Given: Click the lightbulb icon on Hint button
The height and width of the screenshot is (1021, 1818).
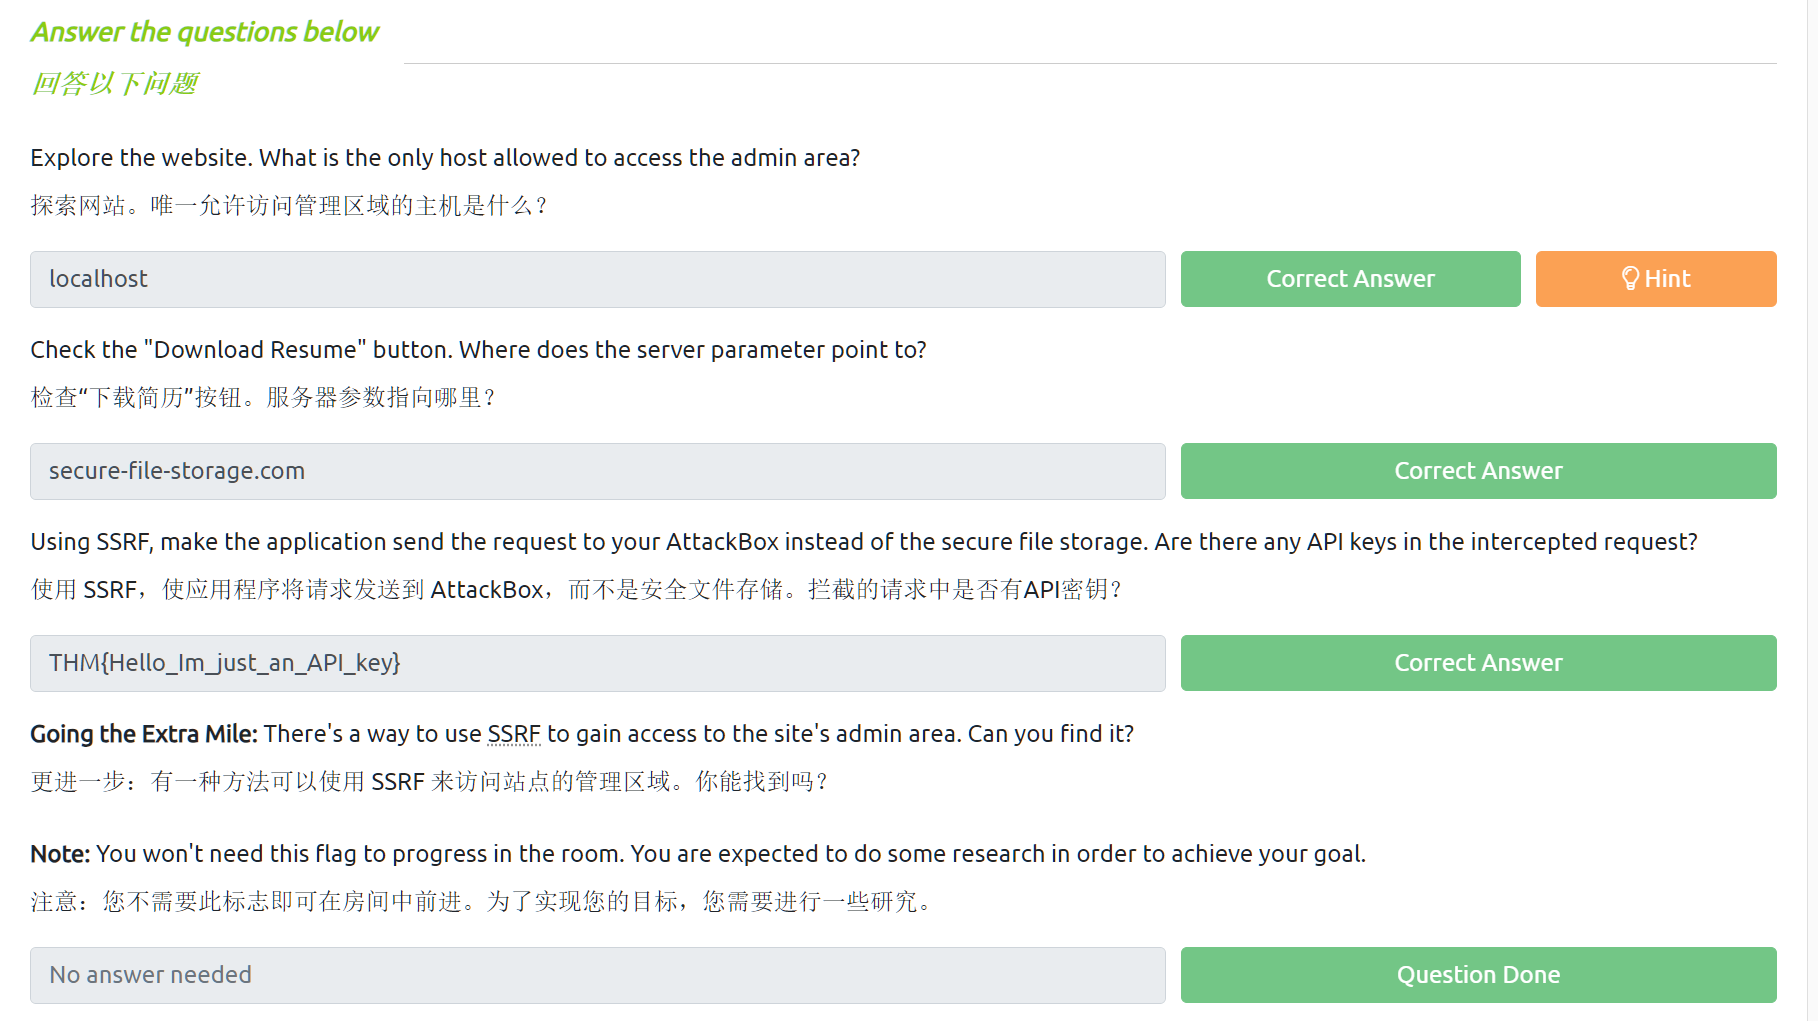Looking at the screenshot, I should (x=1630, y=279).
